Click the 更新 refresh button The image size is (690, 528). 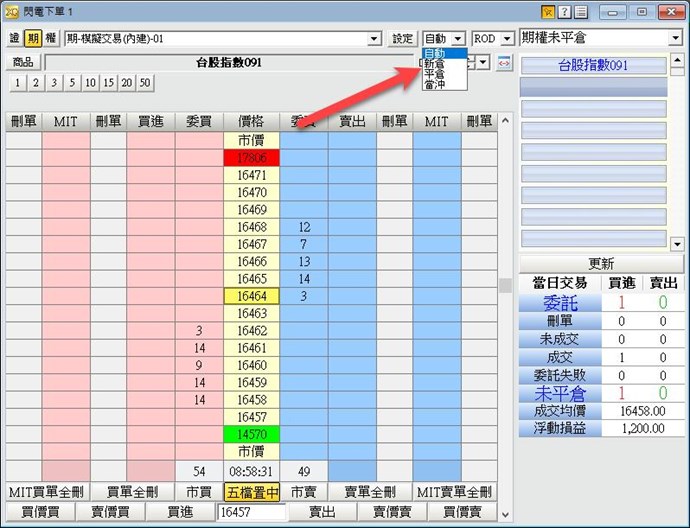pos(601,263)
